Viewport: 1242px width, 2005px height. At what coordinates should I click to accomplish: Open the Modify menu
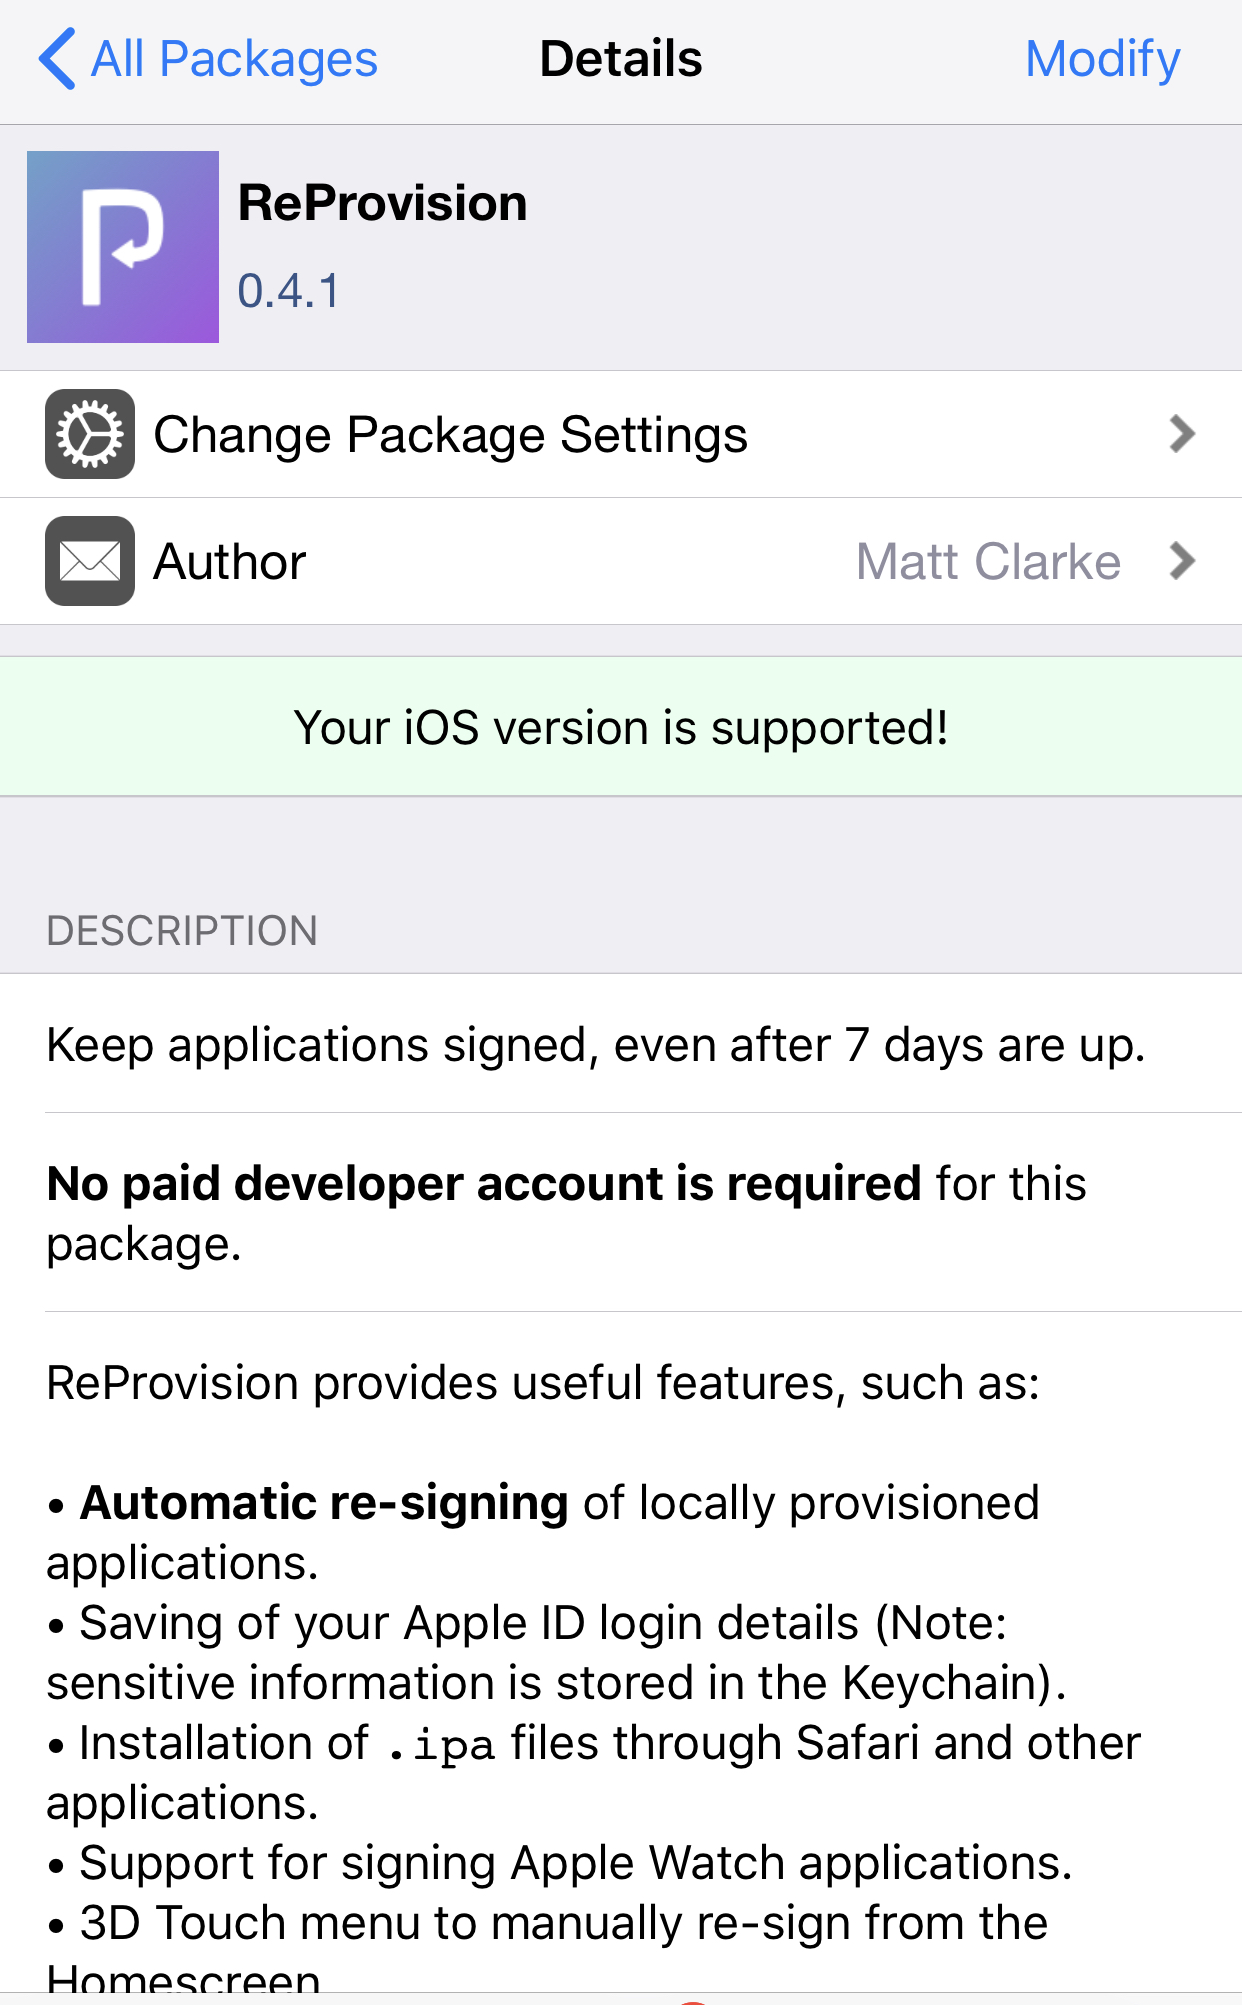1103,59
